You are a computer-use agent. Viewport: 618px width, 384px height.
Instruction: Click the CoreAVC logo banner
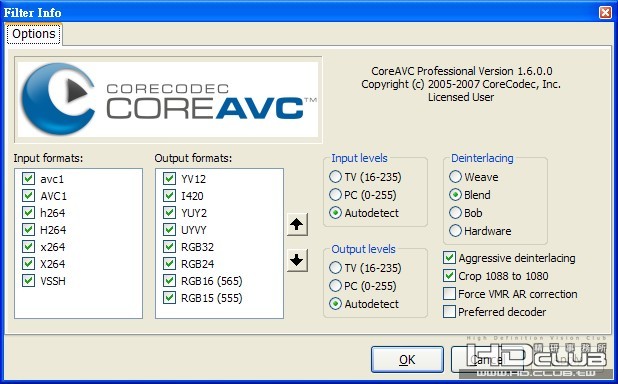tap(169, 99)
